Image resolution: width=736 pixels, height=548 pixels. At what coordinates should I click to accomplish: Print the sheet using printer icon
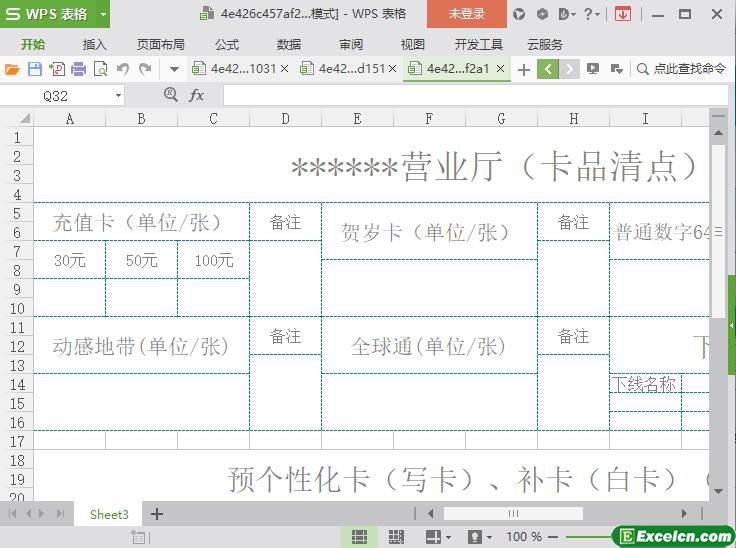tap(78, 69)
